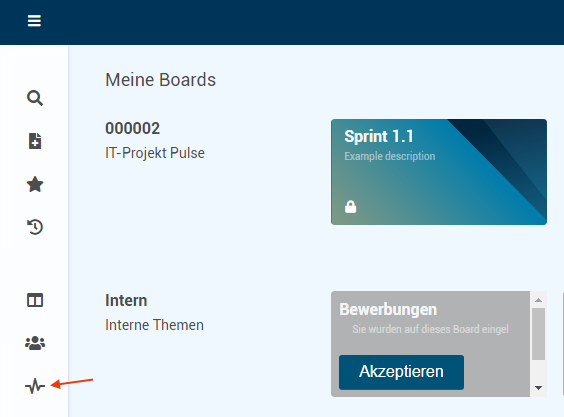Show favorites with the star sidebar icon
Screen dimensions: 564x417
tap(35, 184)
